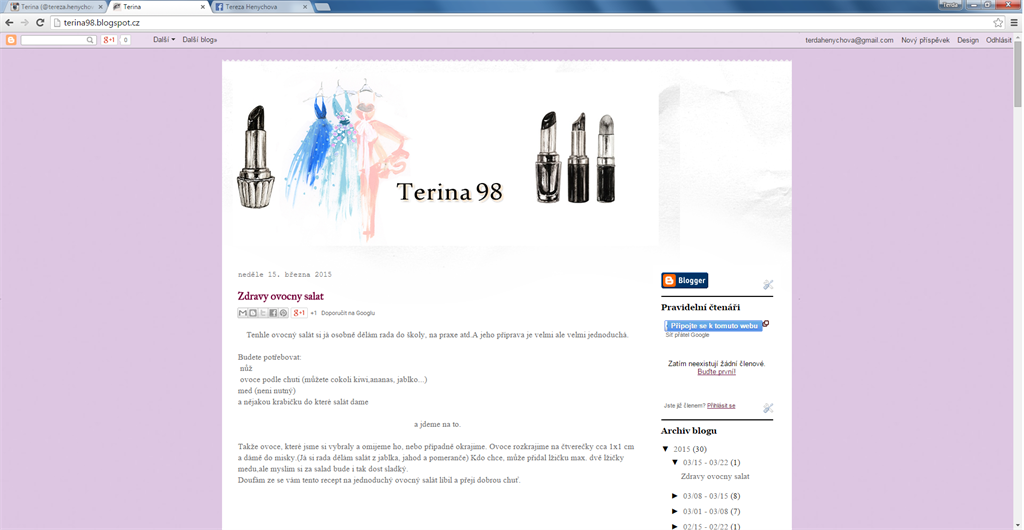The height and width of the screenshot is (530, 1024).
Task: Open the 03/15 - 03/22 archive link
Action: click(706, 462)
